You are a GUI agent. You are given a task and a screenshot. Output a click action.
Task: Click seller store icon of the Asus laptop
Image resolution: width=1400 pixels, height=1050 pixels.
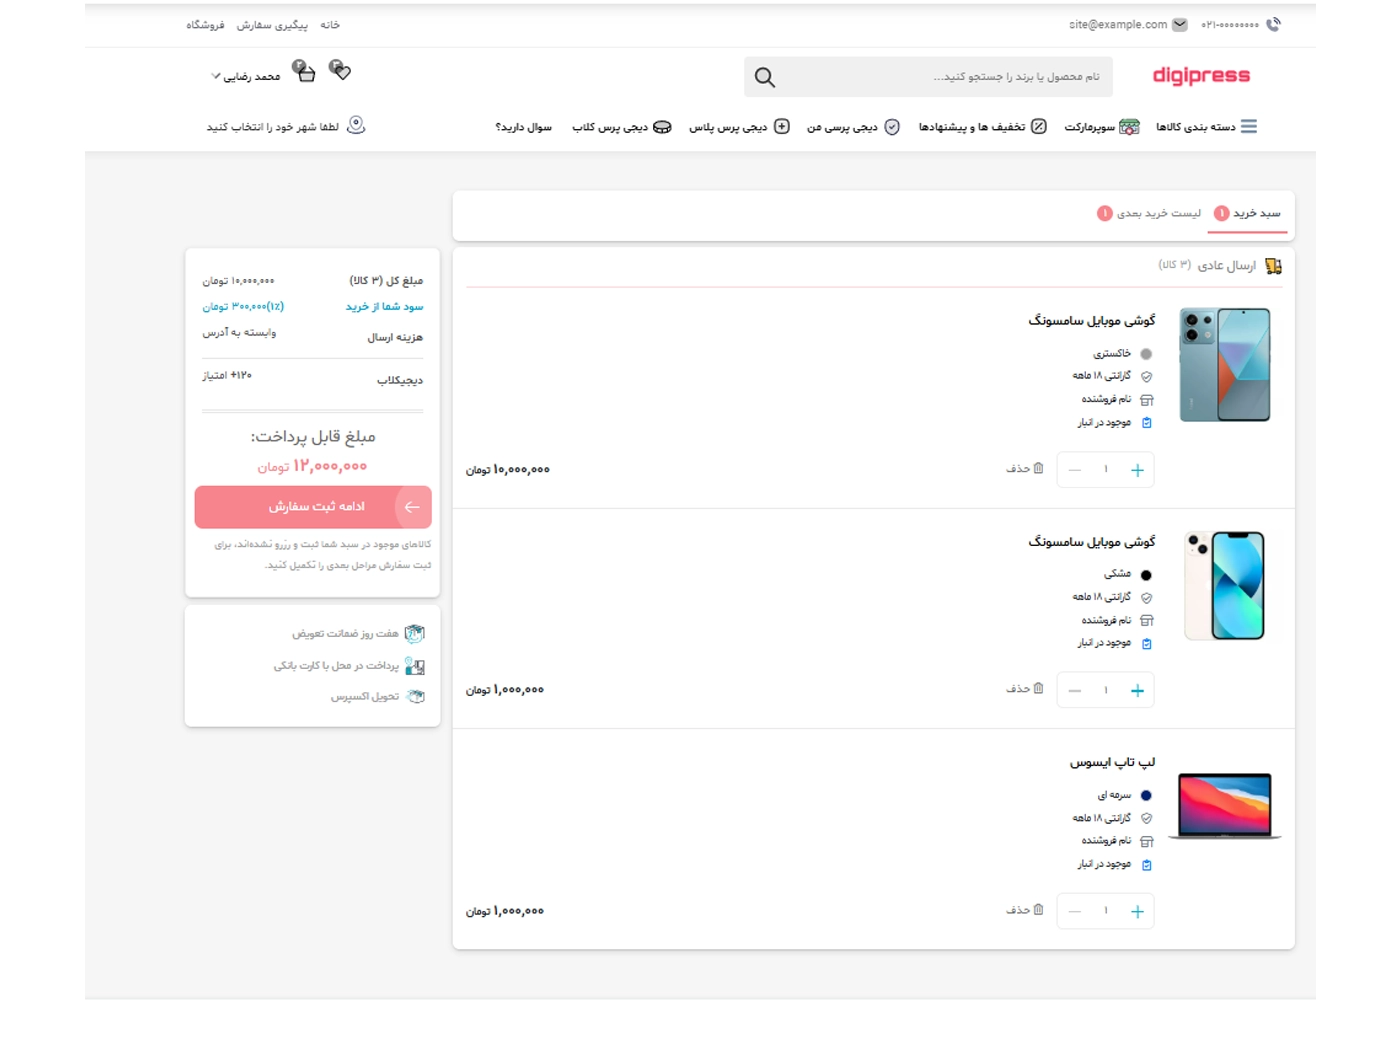[x=1147, y=842]
